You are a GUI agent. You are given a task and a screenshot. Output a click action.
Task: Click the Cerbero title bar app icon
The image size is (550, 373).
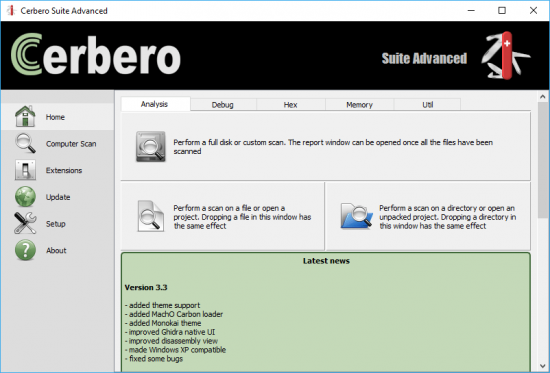[11, 11]
